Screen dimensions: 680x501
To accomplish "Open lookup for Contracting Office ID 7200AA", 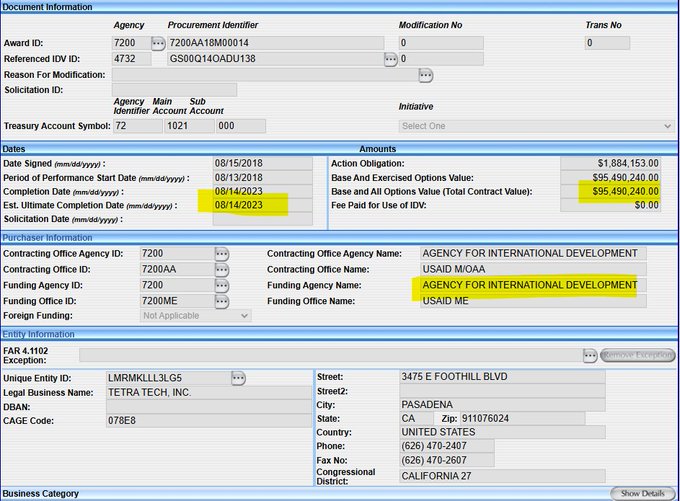I will tap(222, 270).
